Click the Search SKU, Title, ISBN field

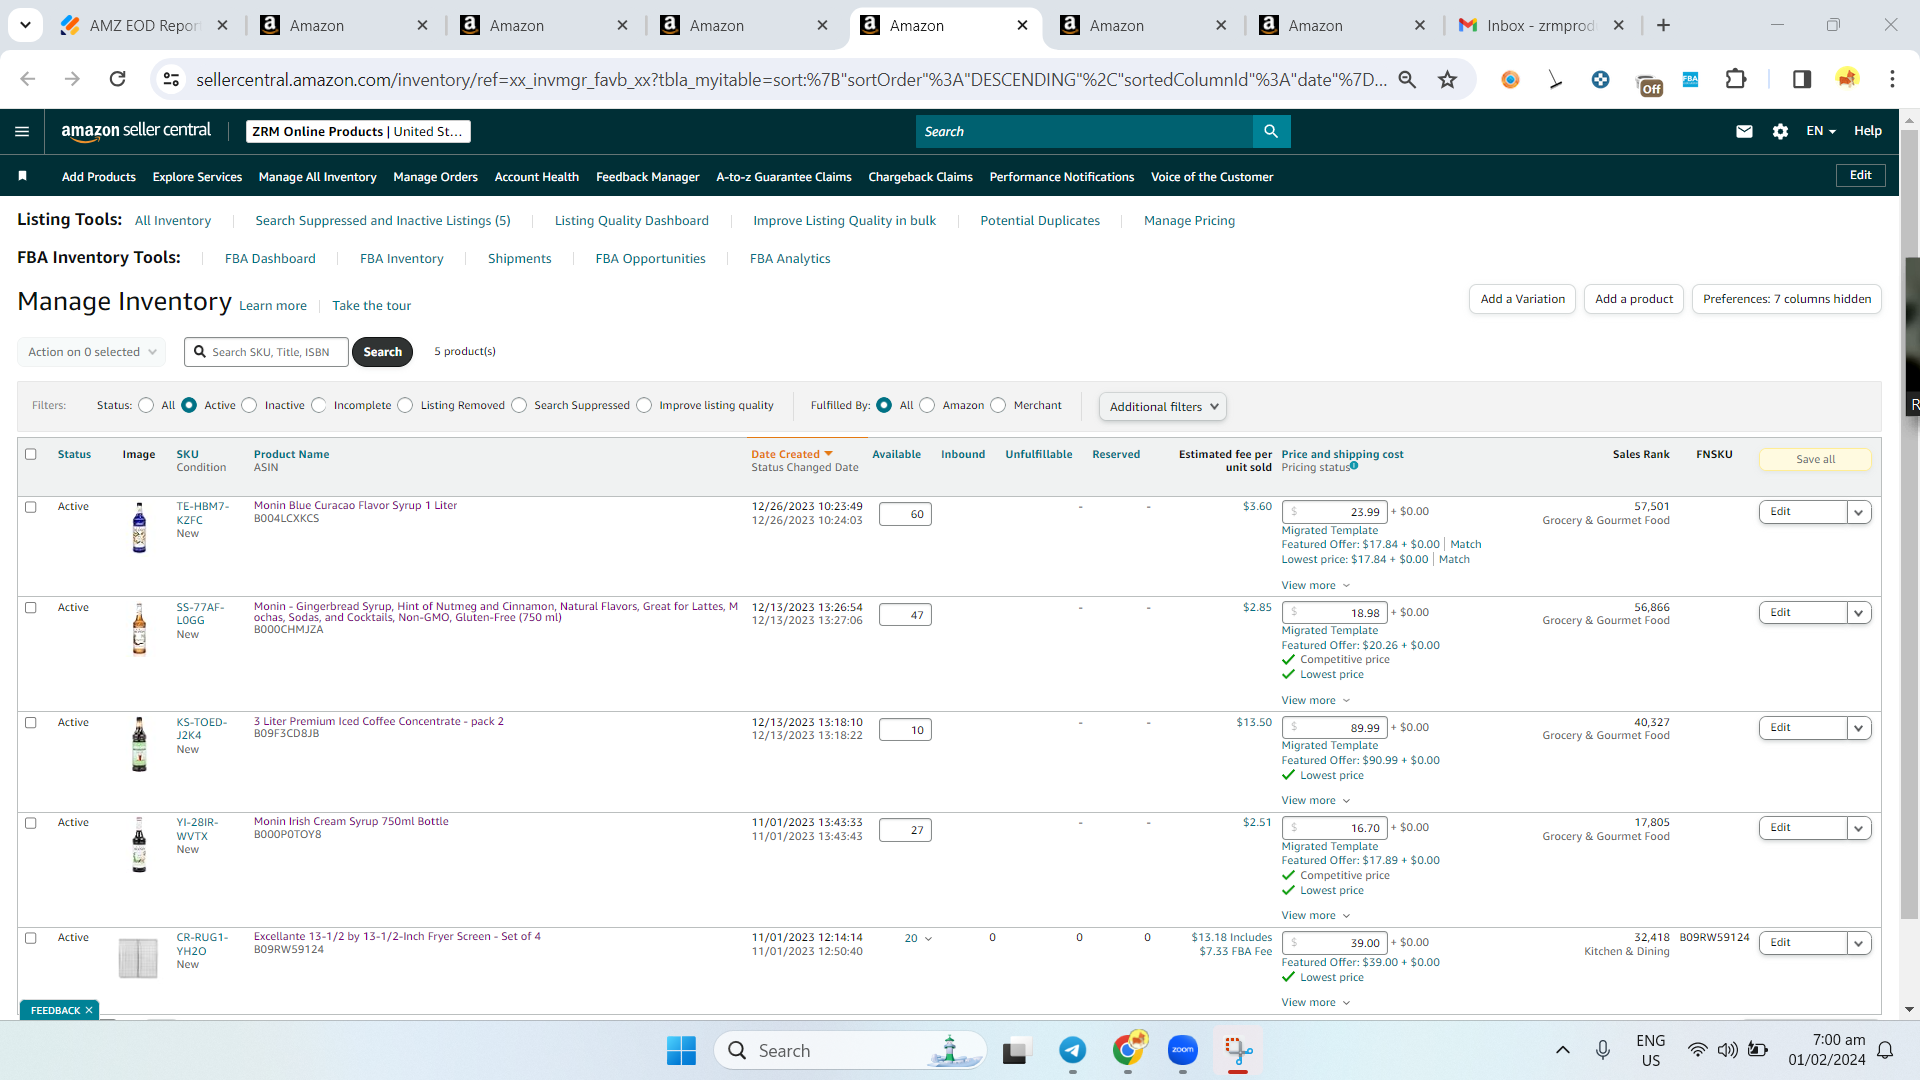point(267,352)
